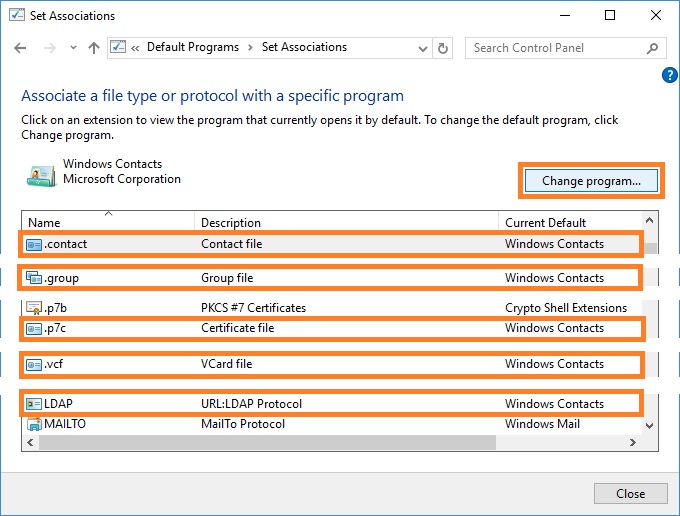Click the LDAP protocol icon
Image resolution: width=680 pixels, height=516 pixels.
[x=34, y=404]
